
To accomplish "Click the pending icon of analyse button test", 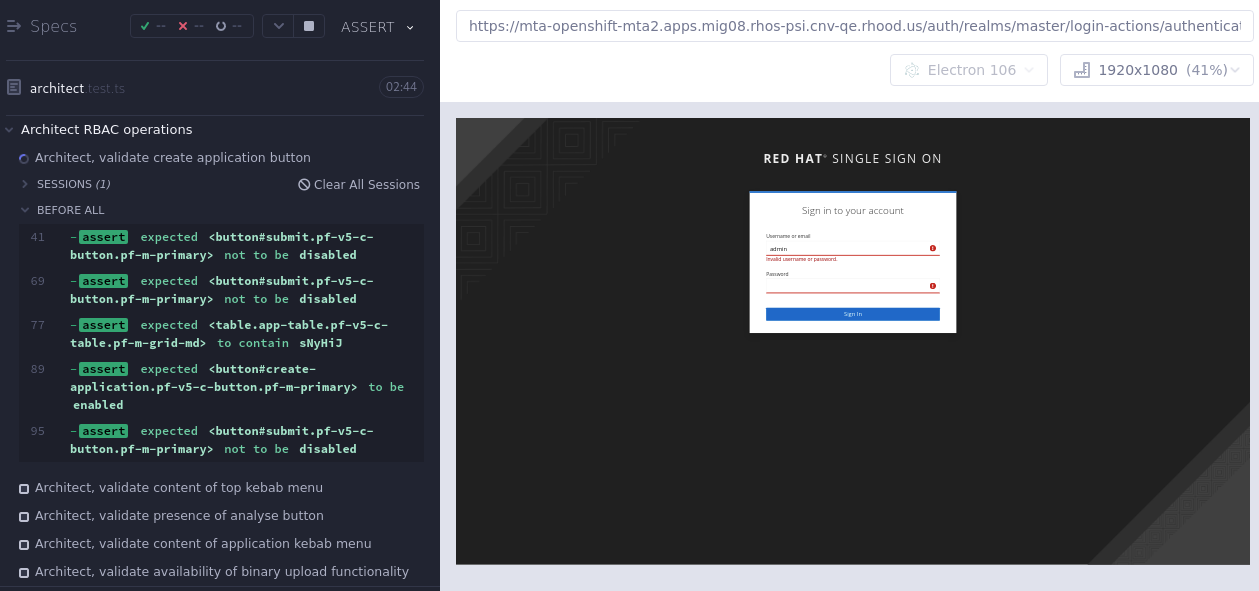I will tap(24, 517).
